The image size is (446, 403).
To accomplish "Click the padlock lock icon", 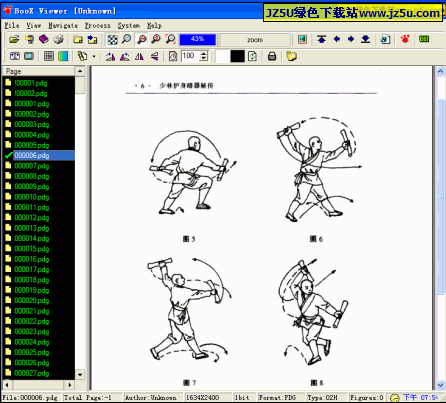I will 272,56.
